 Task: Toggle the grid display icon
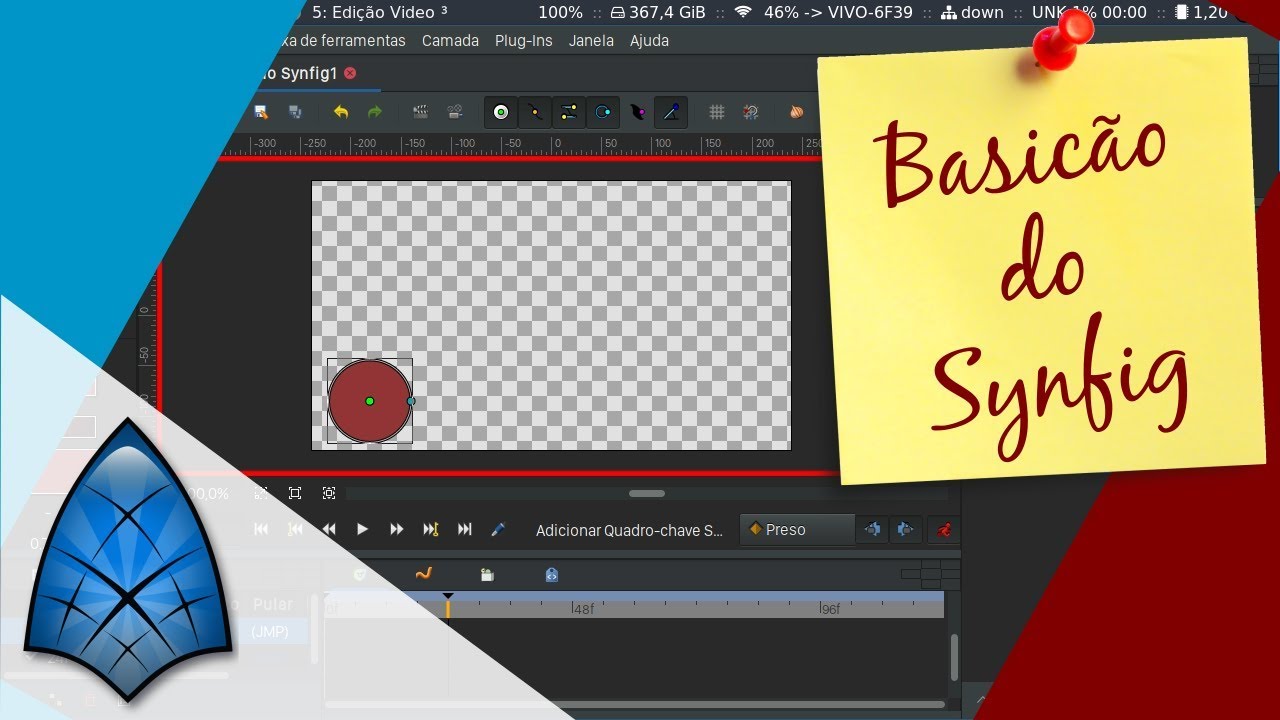(x=717, y=112)
